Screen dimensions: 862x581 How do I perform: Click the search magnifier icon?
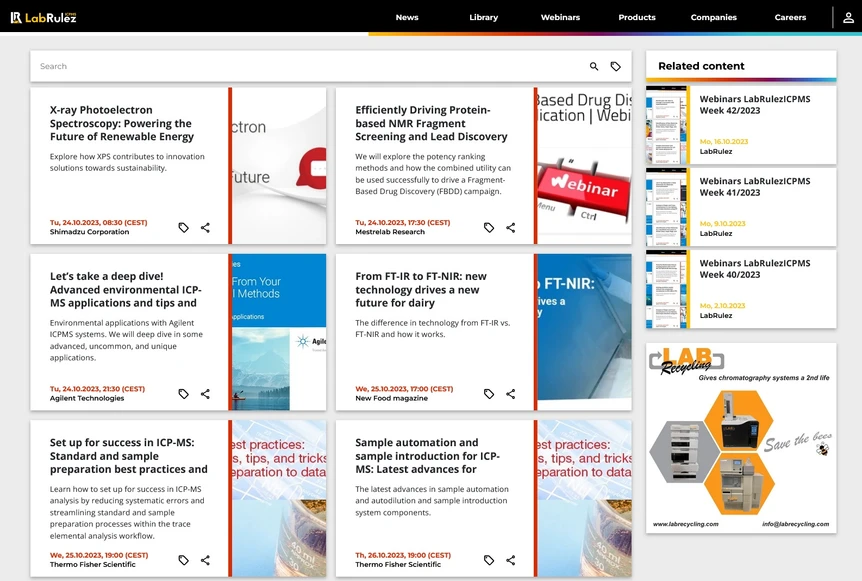[x=594, y=67]
